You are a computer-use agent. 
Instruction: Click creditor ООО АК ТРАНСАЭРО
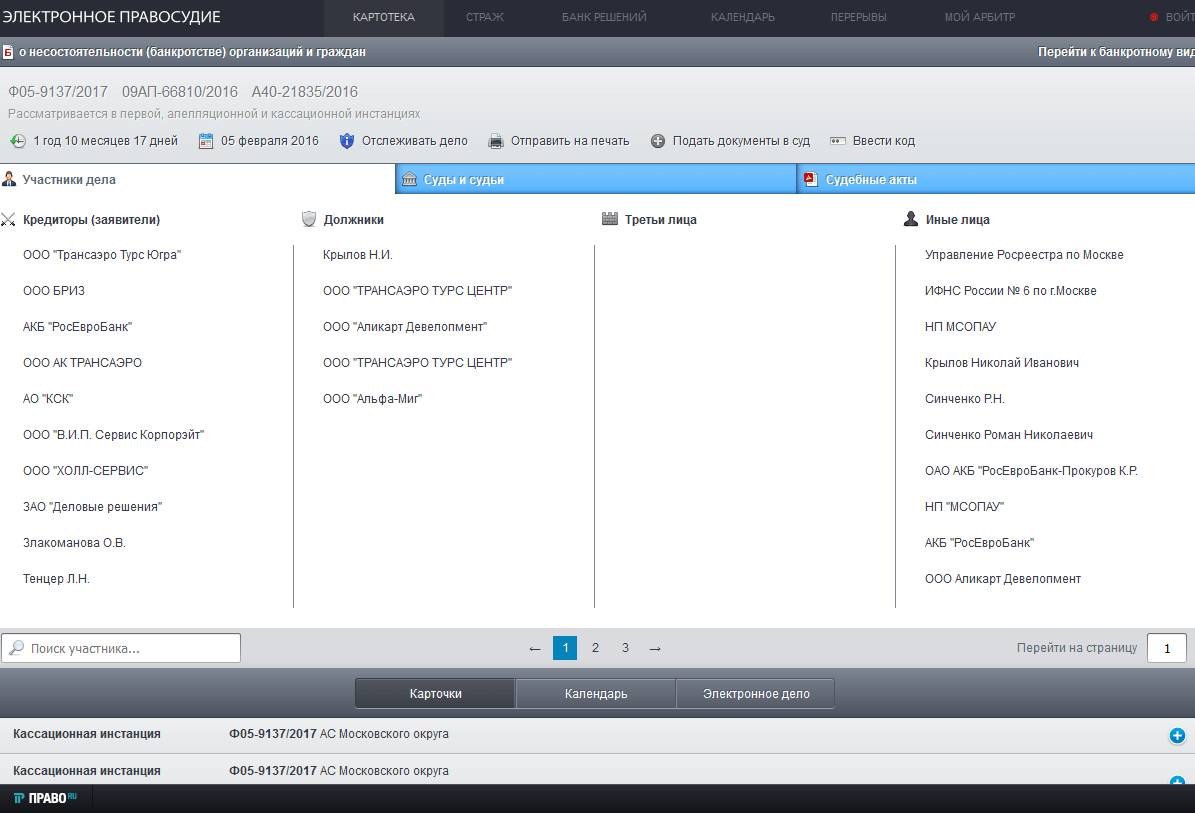[82, 363]
